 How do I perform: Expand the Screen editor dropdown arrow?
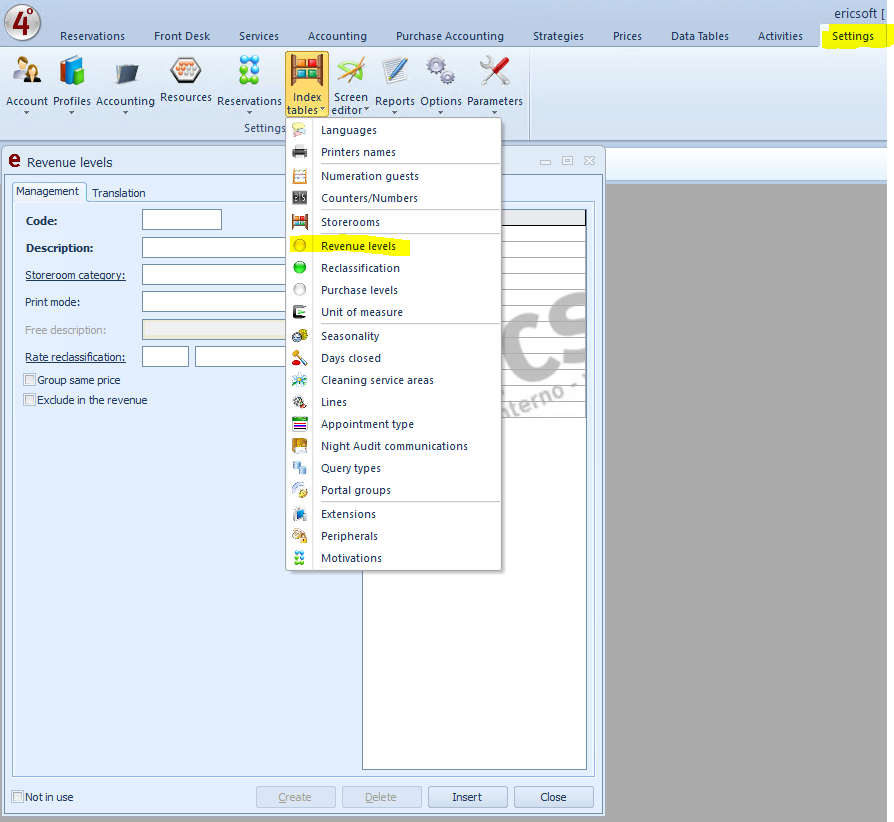click(x=367, y=109)
